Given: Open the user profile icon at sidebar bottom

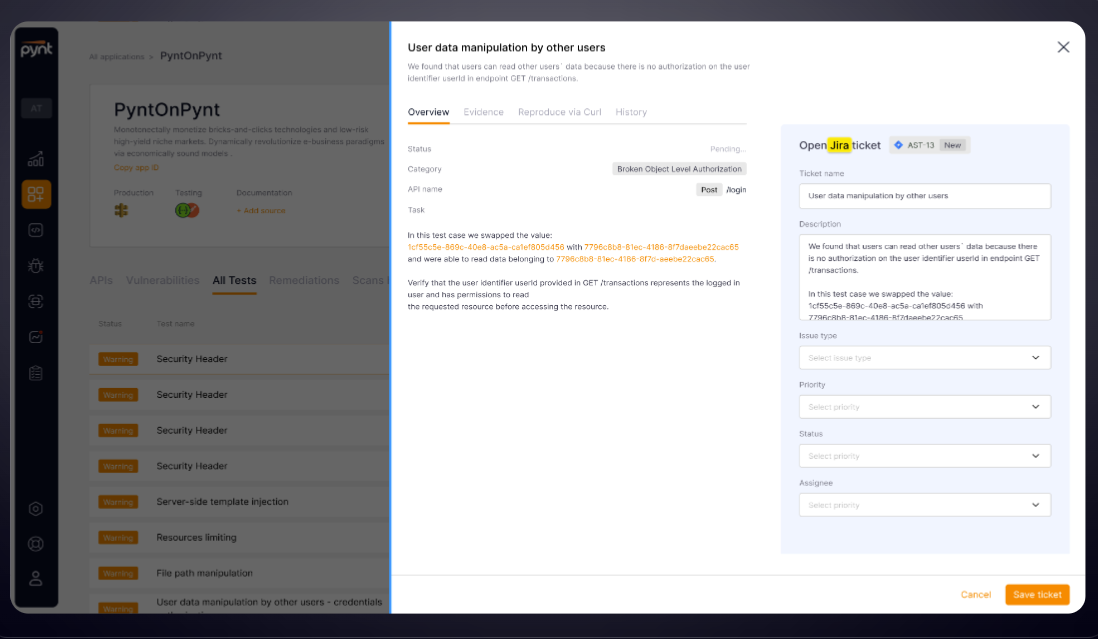Looking at the screenshot, I should pyautogui.click(x=36, y=577).
